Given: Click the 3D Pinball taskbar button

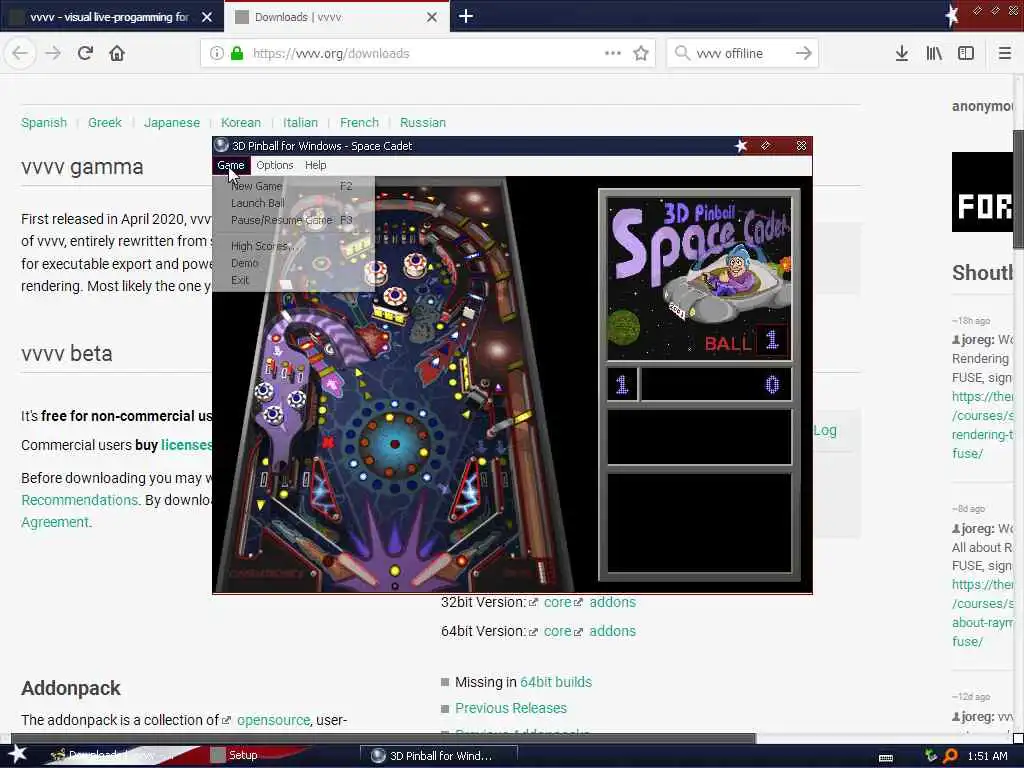Looking at the screenshot, I should click(x=439, y=756).
